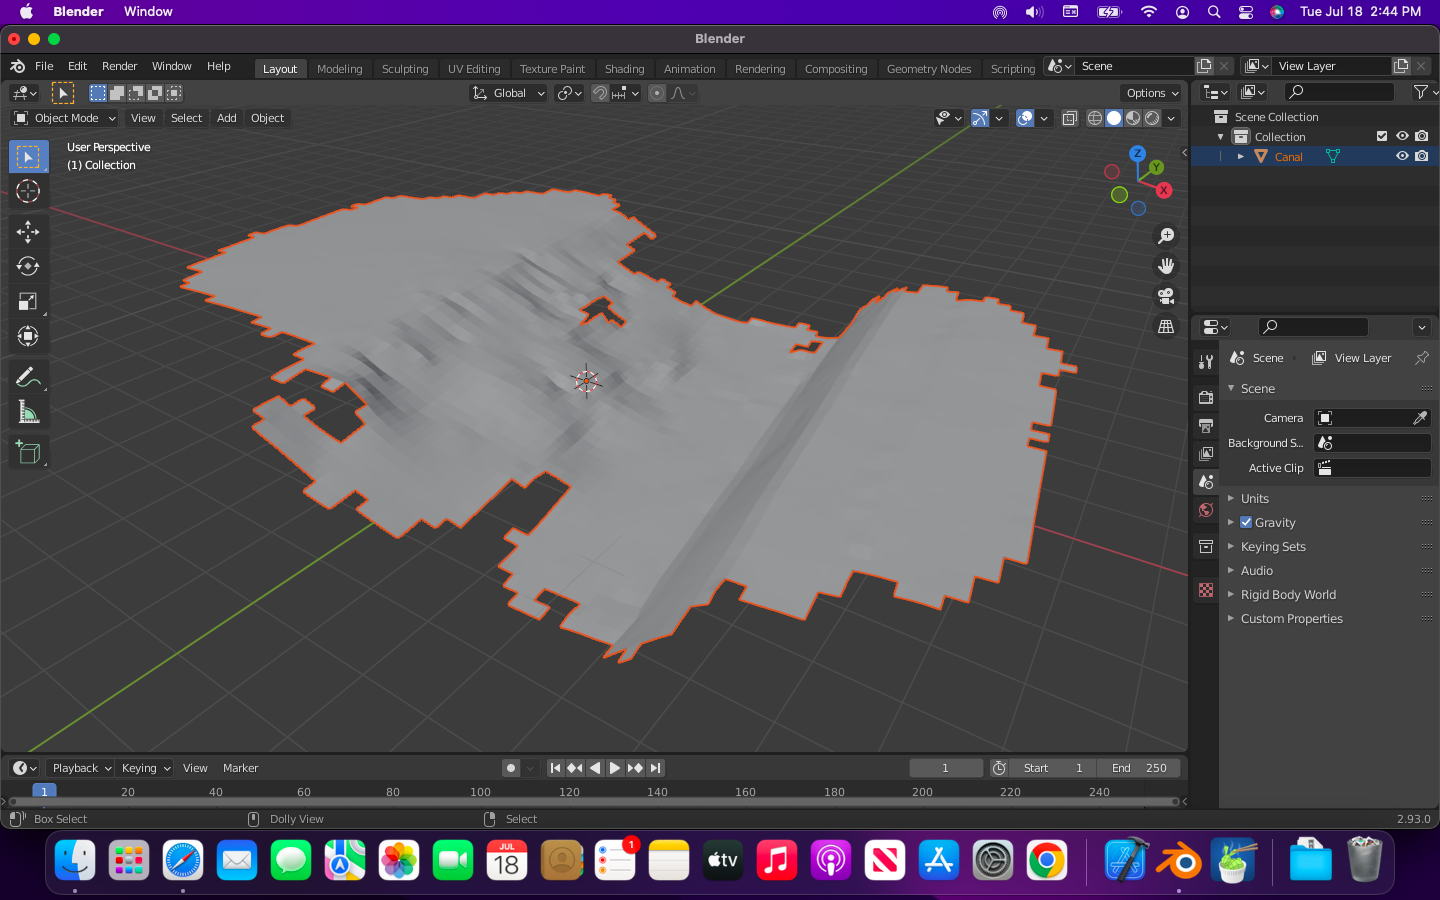Click the Add Cube tool
The width and height of the screenshot is (1440, 900).
click(28, 453)
